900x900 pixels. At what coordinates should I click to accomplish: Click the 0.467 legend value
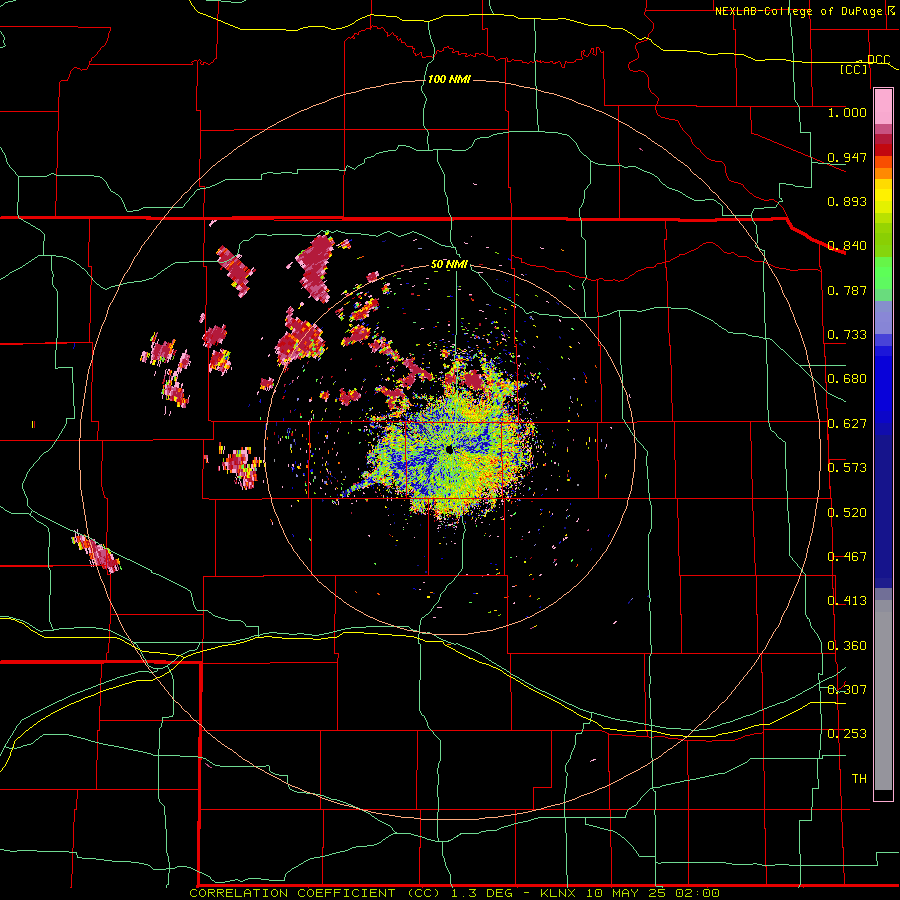click(847, 557)
